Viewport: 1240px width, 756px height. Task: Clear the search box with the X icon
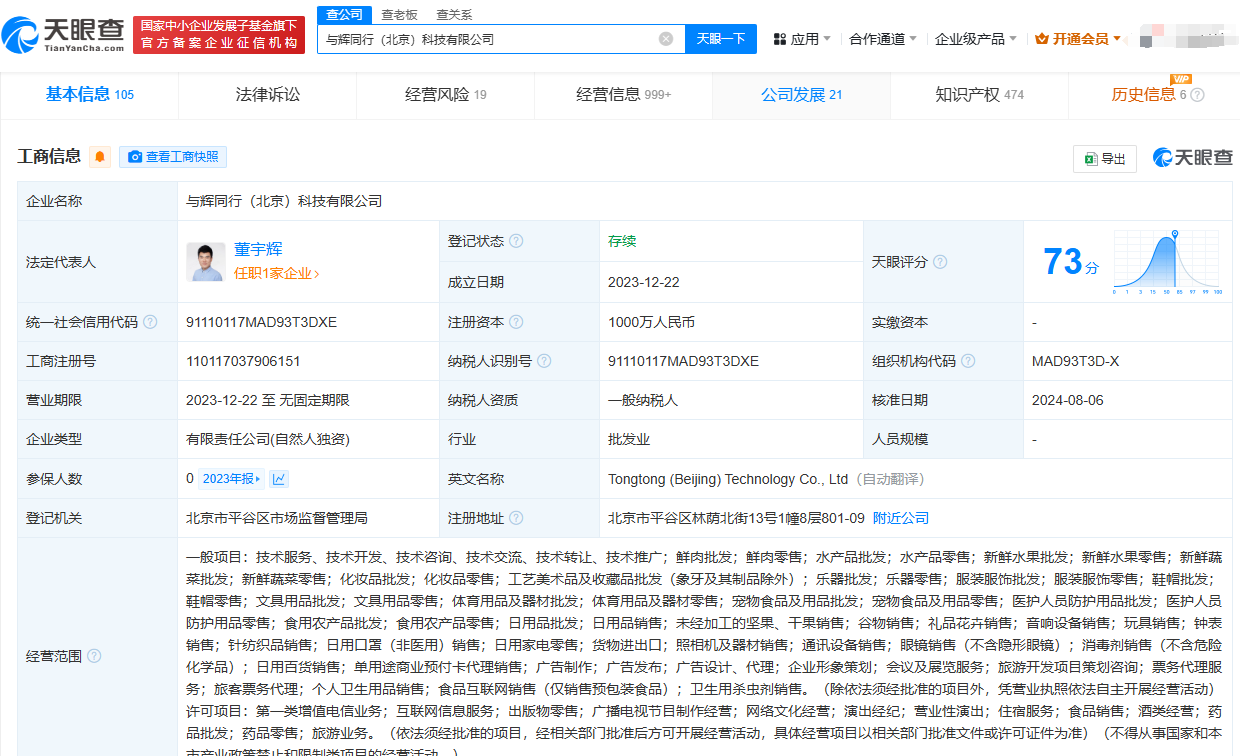(x=666, y=39)
